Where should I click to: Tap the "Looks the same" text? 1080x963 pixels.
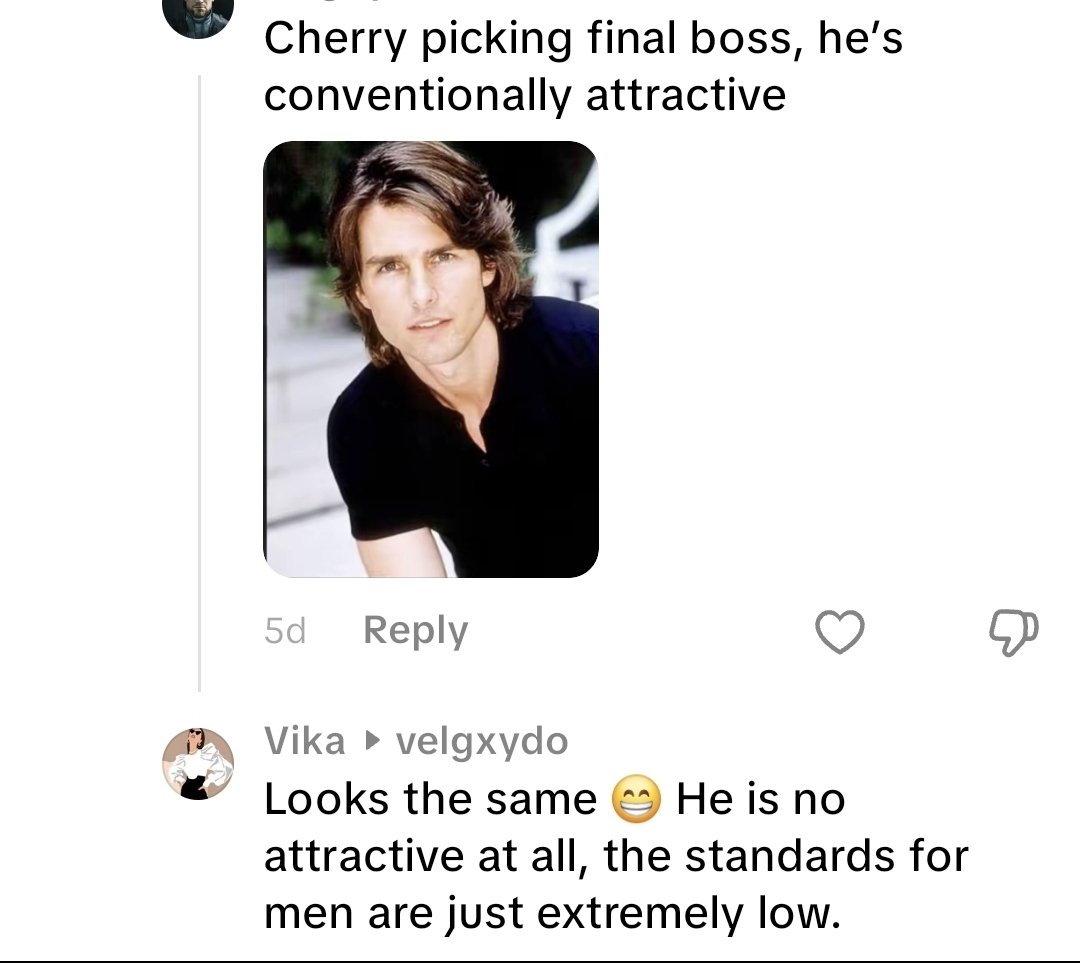[430, 800]
